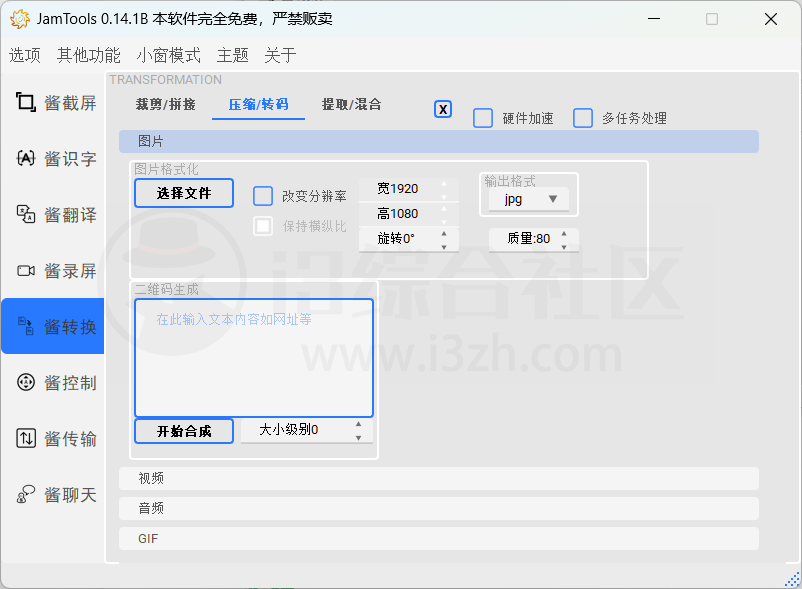The height and width of the screenshot is (589, 802).
Task: Click the 酱录屏 screen record camera icon
Action: (26, 270)
